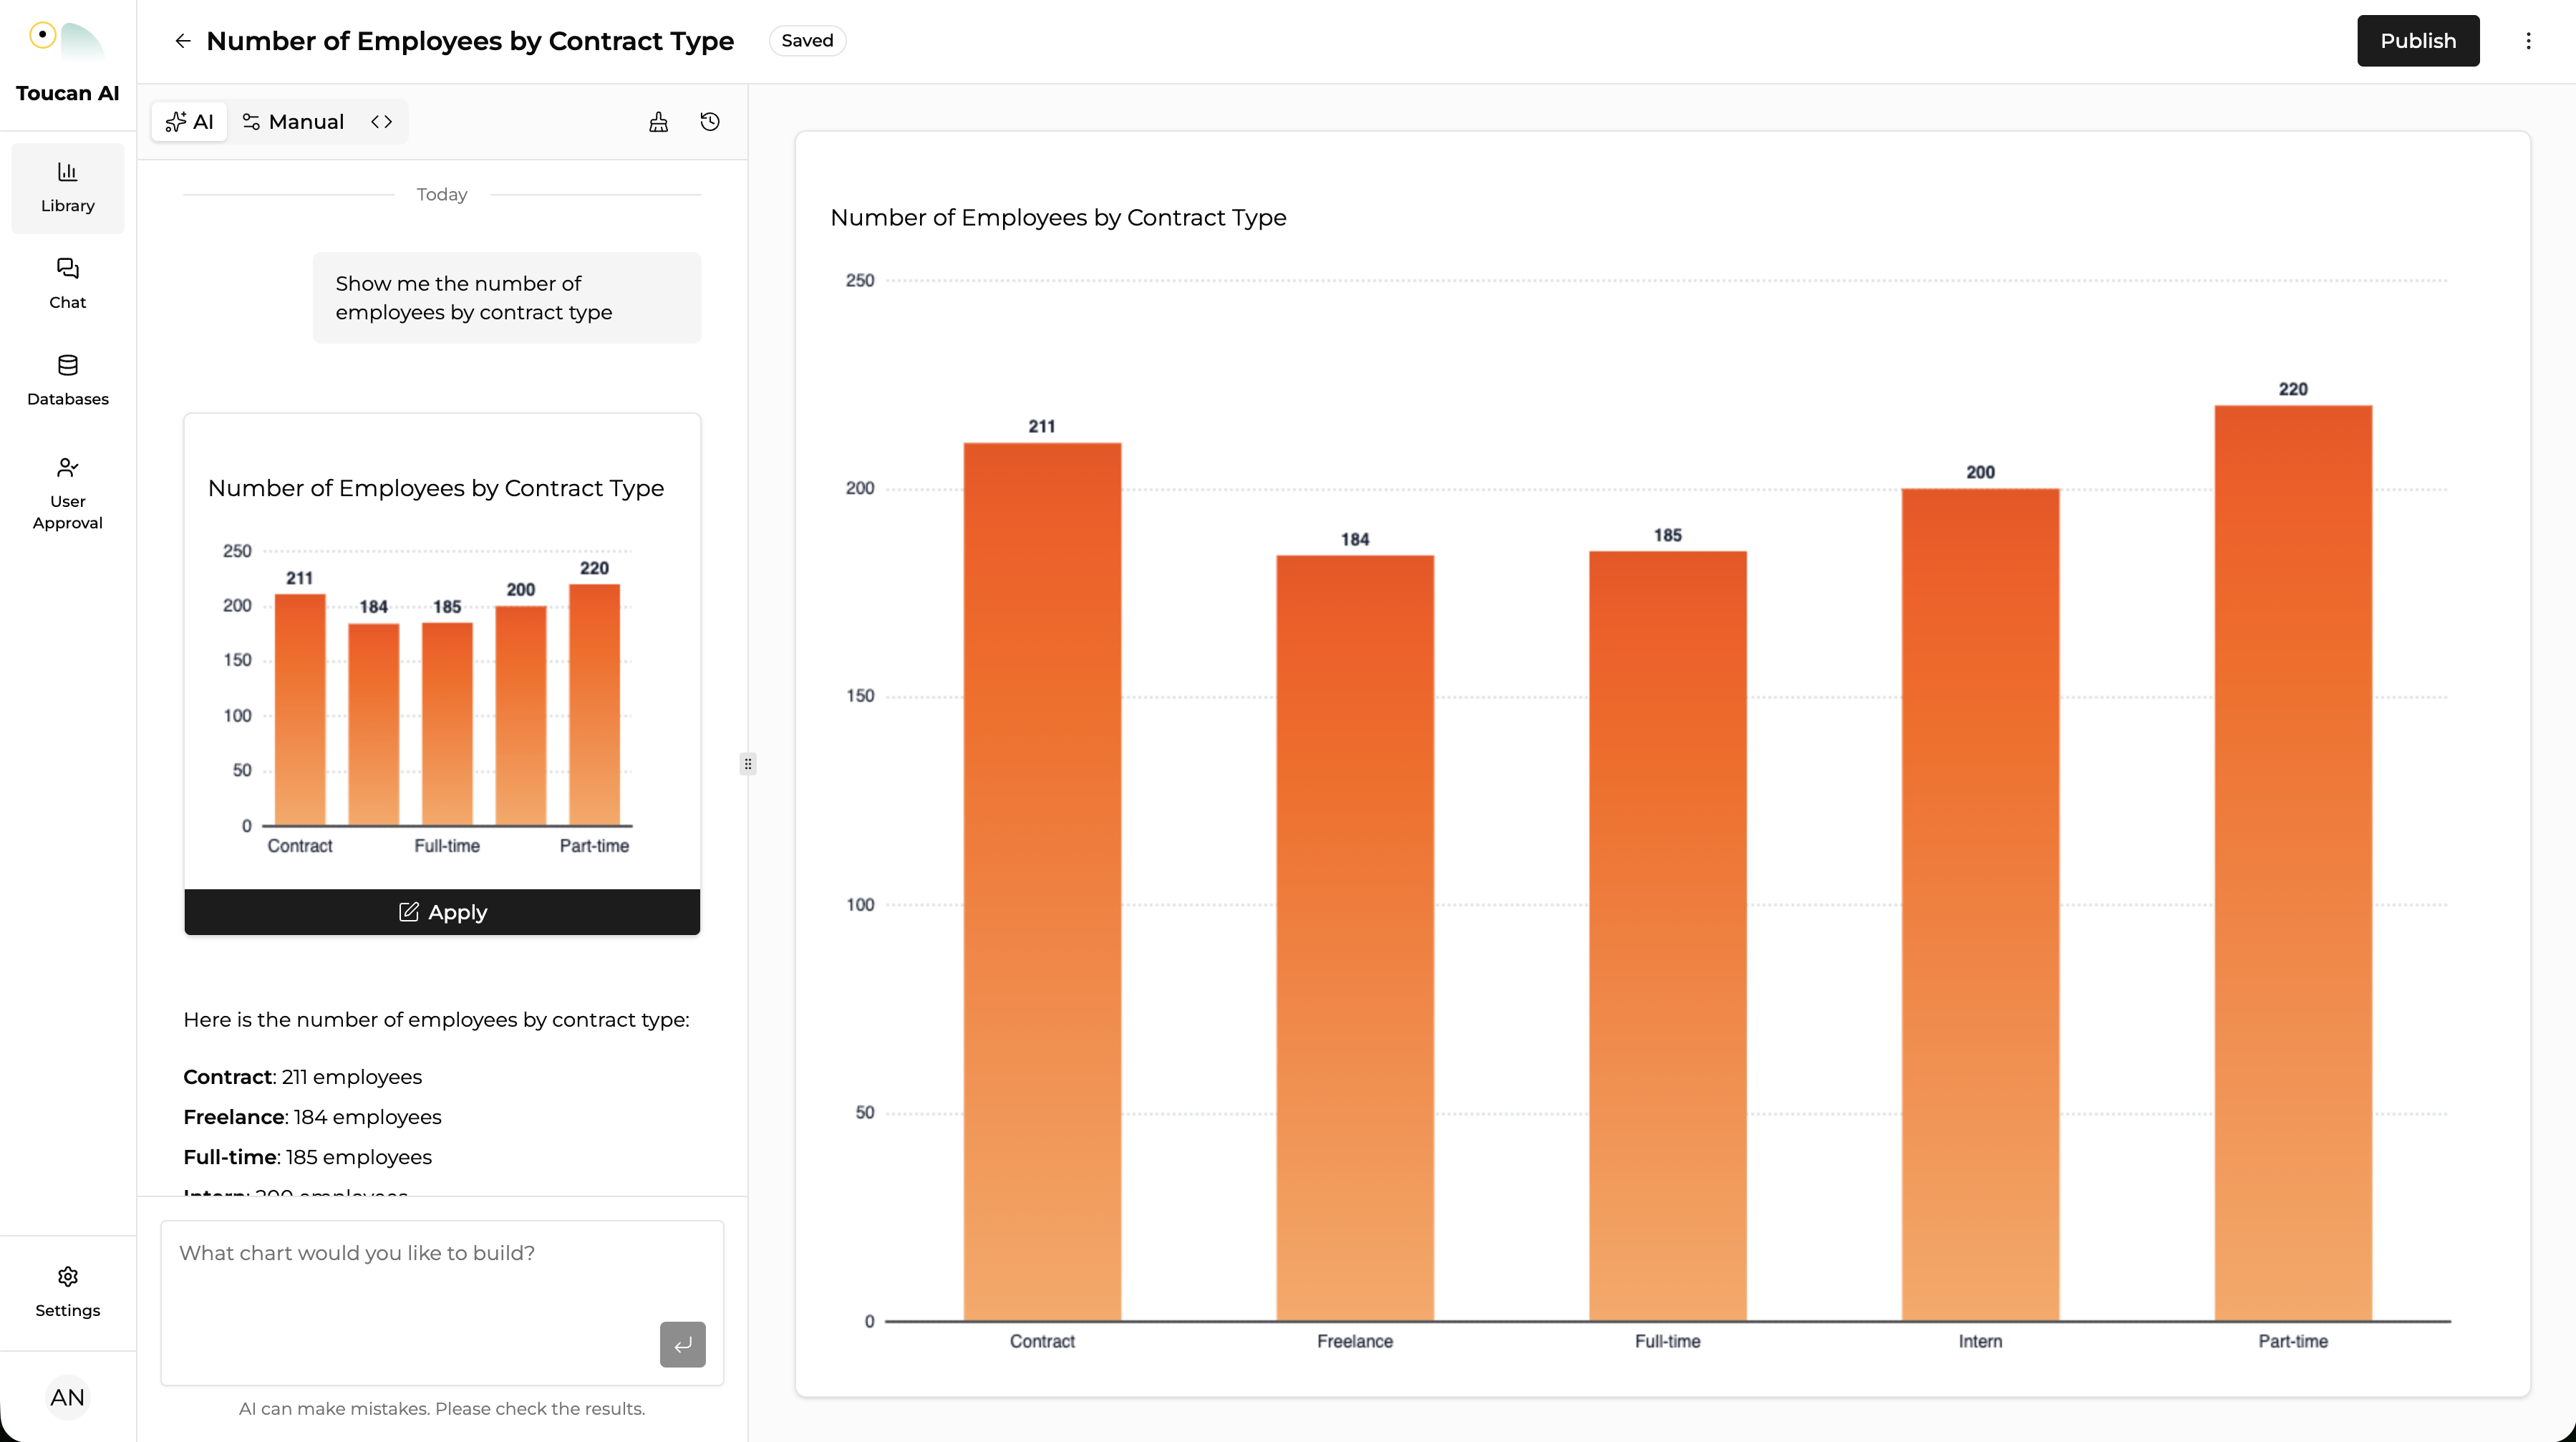Switch to the AI editing tab
Screen dimensions: 2576x1442
point(189,122)
